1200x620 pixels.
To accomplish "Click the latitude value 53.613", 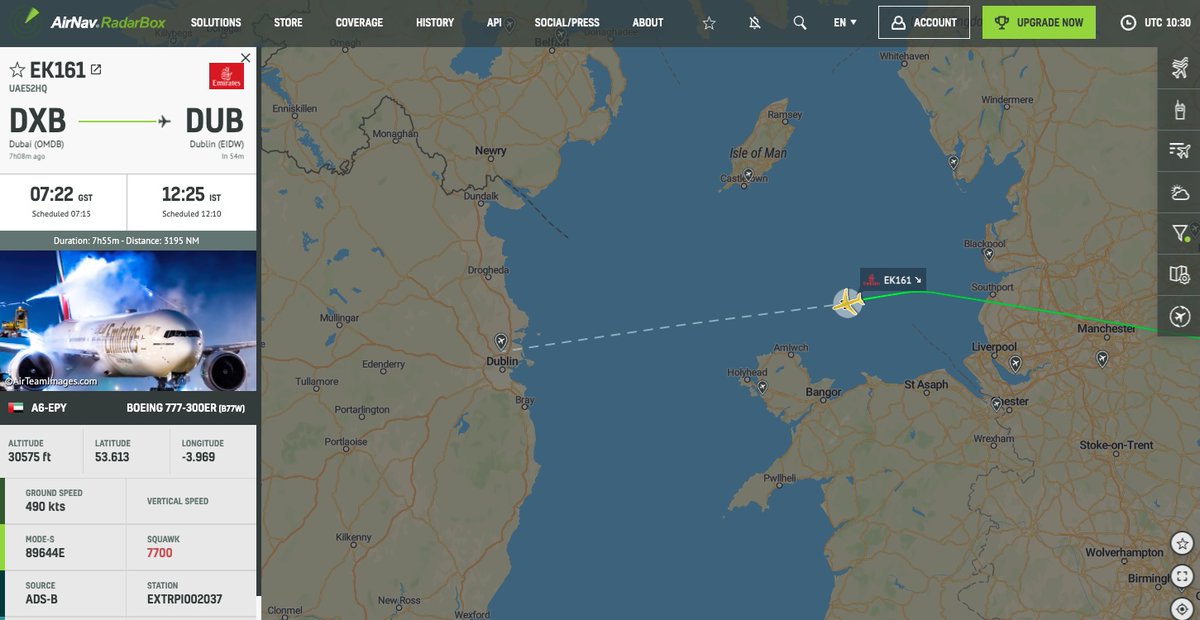I will pos(112,456).
